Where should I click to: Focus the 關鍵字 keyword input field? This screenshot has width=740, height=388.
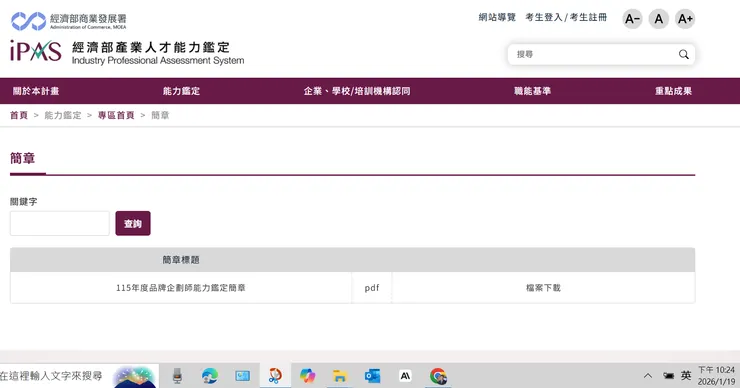point(59,223)
